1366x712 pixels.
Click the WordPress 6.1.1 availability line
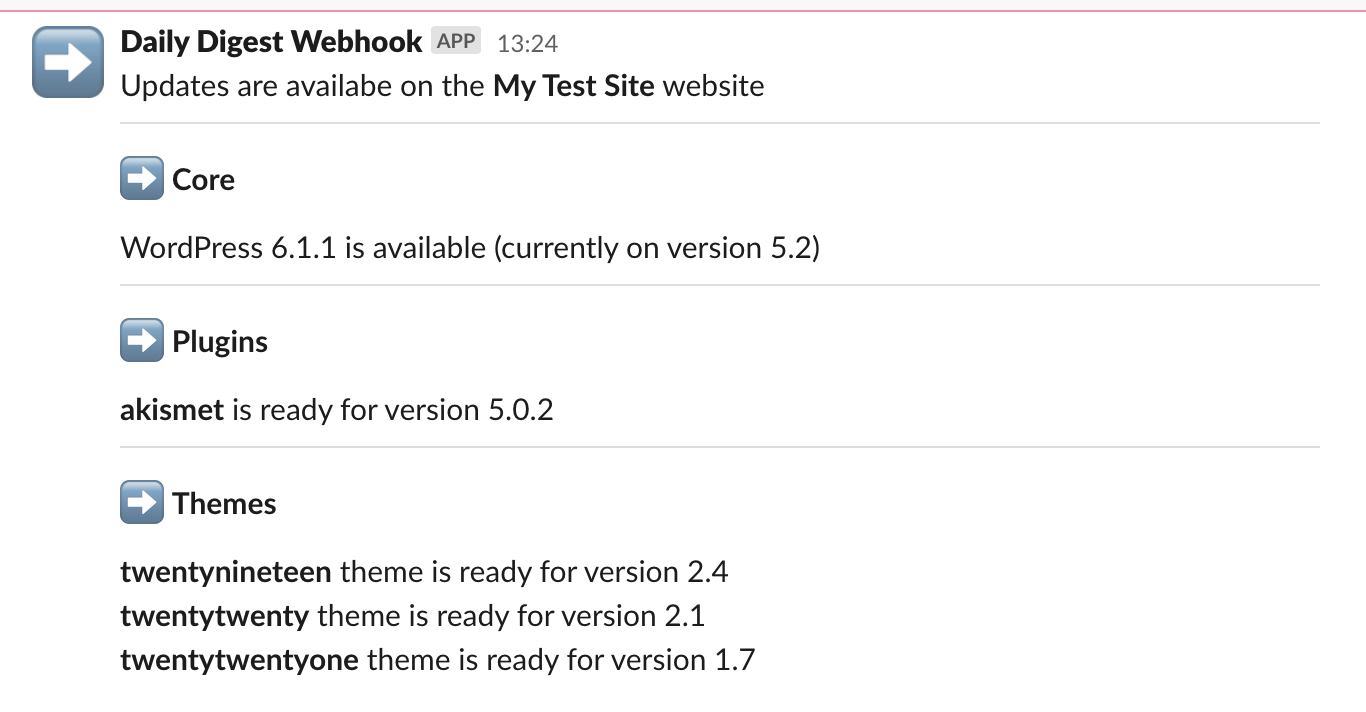pos(470,248)
